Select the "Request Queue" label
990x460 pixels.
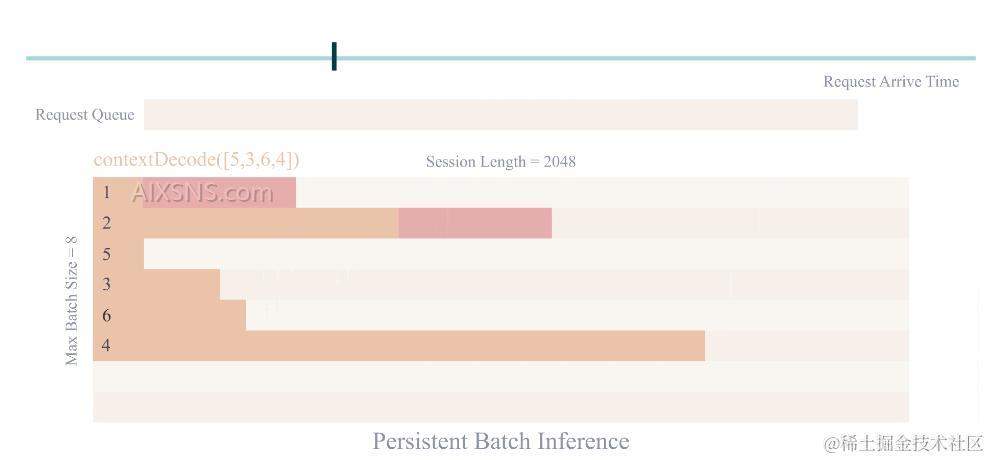click(85, 115)
